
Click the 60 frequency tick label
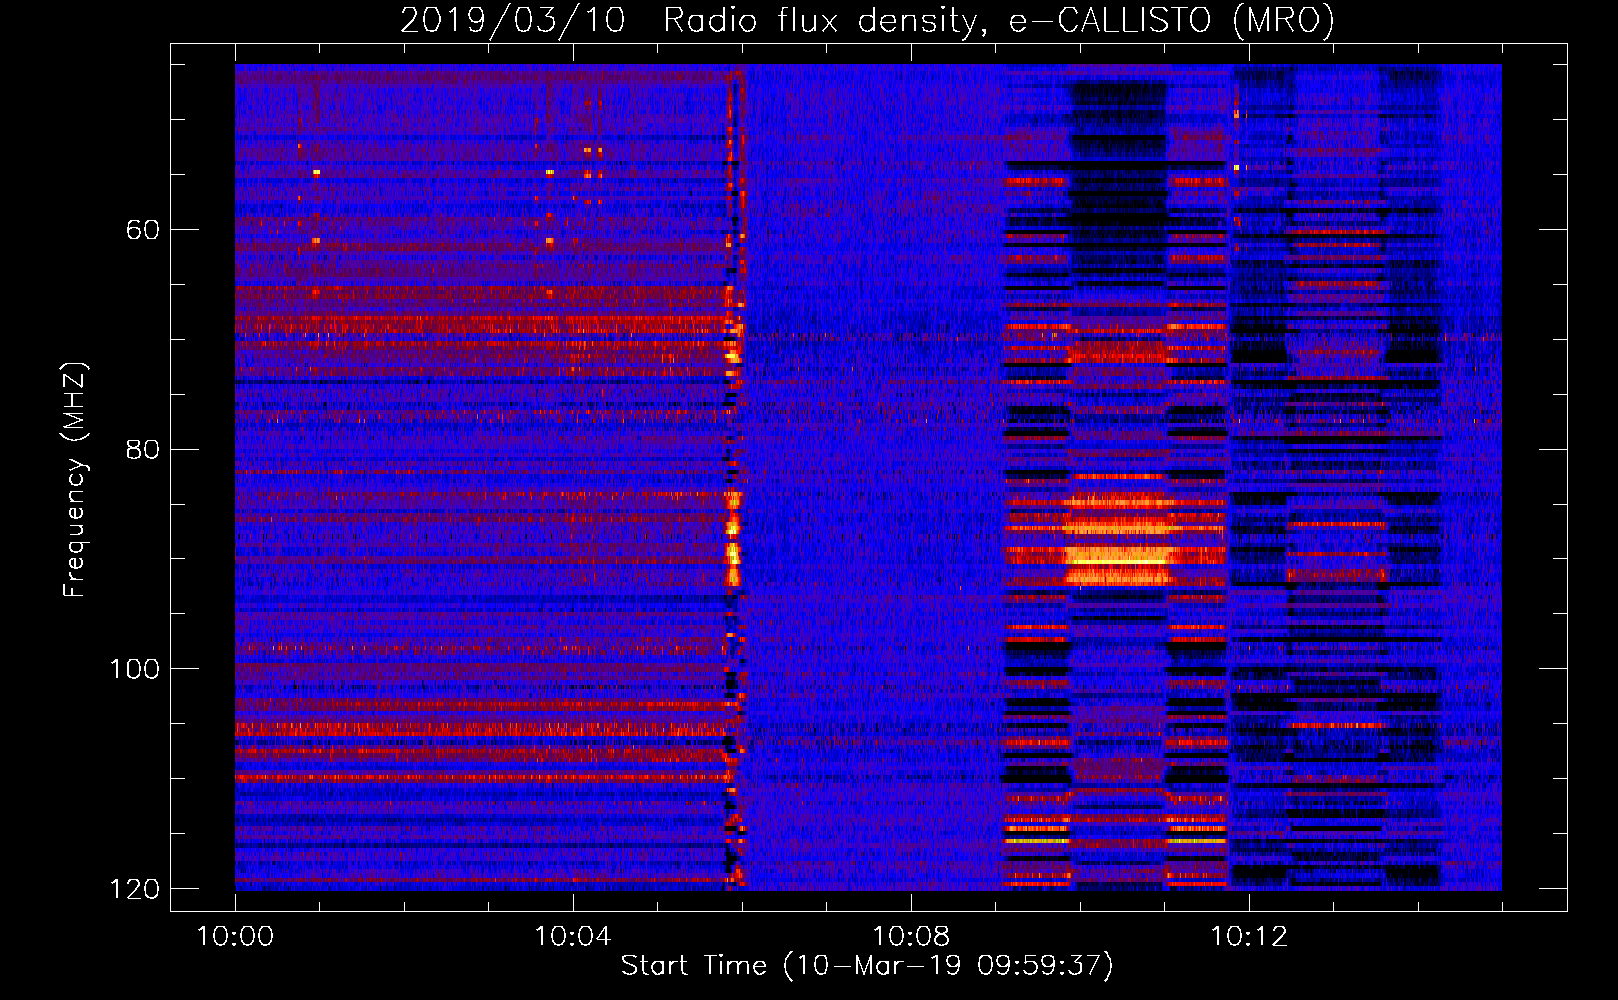(x=143, y=230)
